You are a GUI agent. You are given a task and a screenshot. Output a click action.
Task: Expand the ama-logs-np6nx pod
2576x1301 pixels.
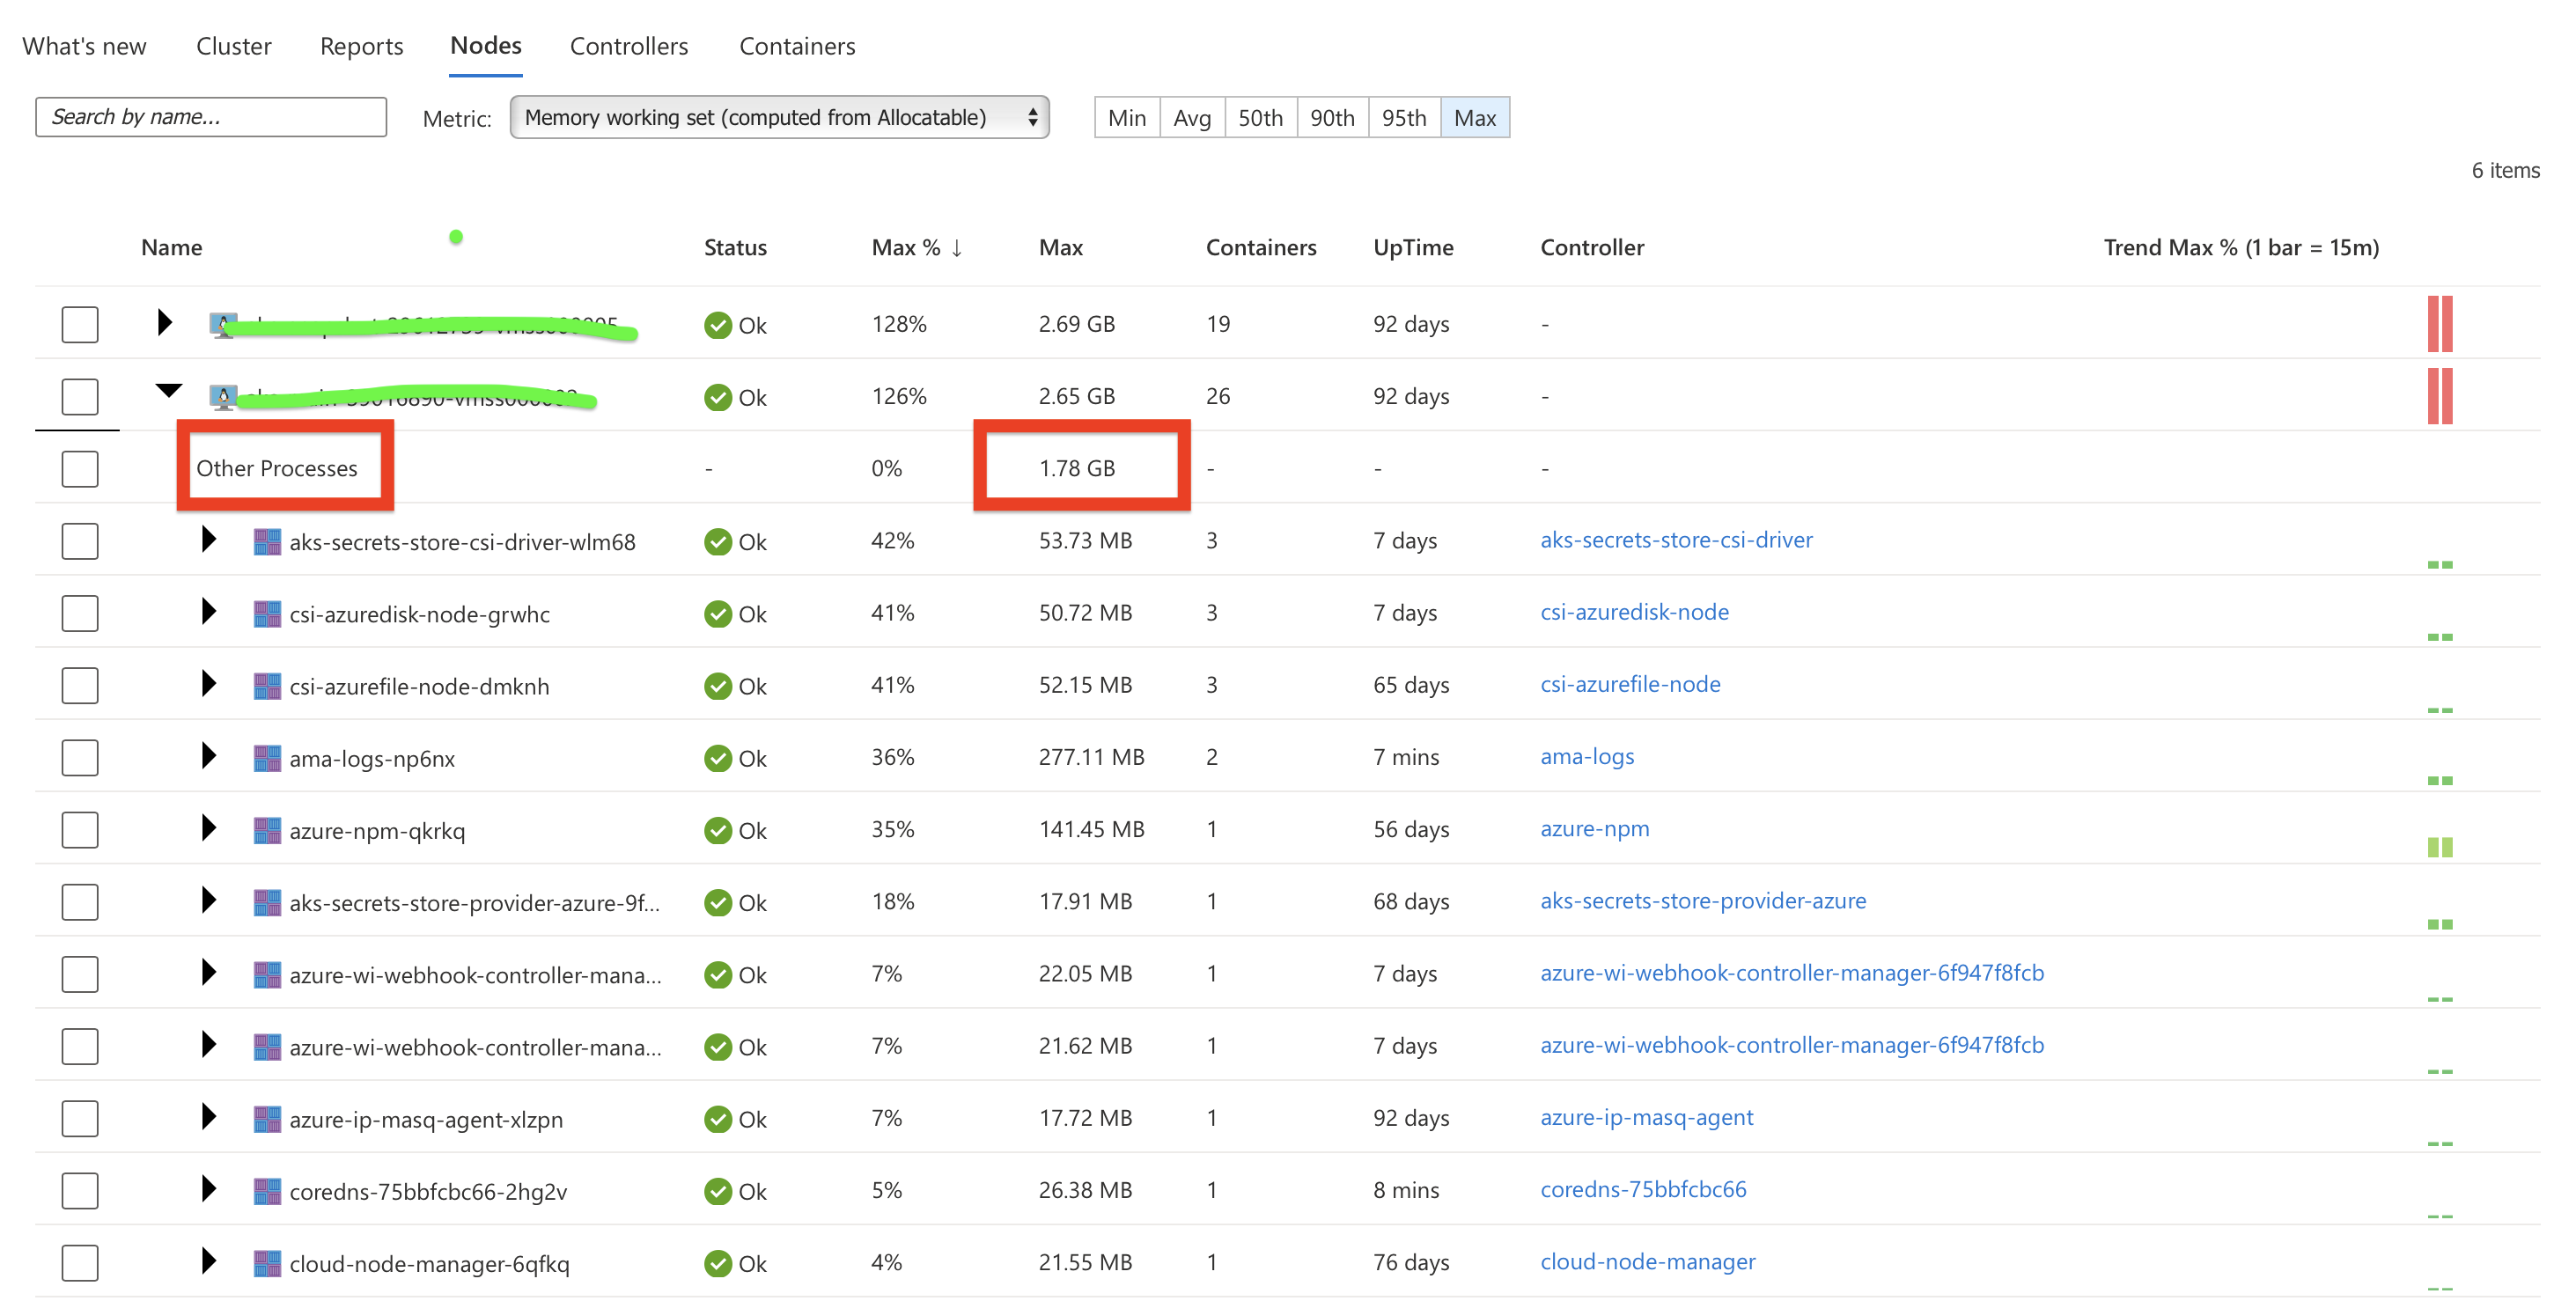208,755
